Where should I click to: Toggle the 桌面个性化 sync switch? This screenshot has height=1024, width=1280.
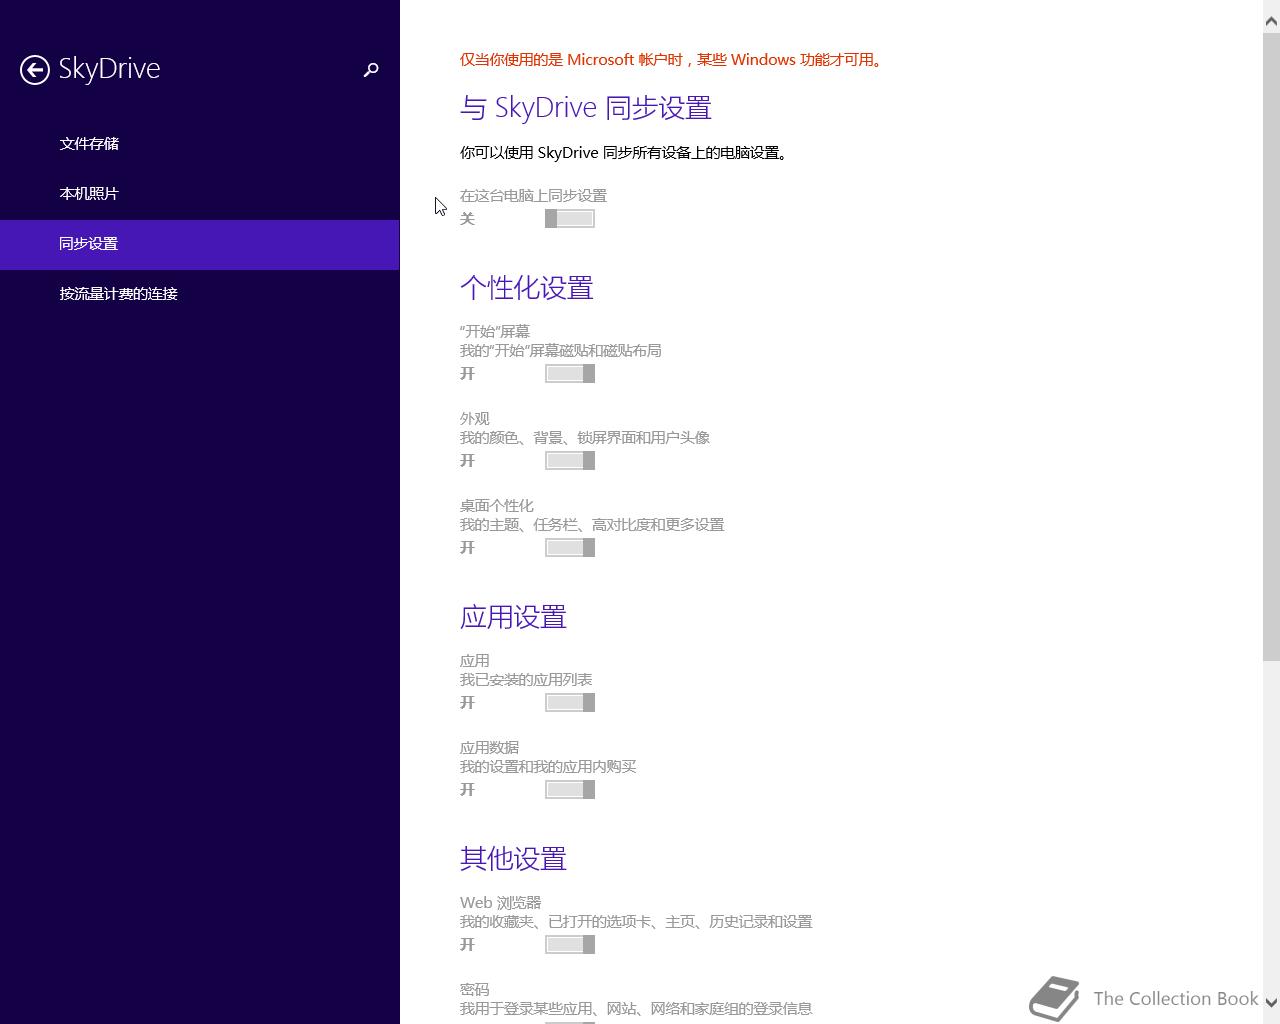tap(570, 548)
